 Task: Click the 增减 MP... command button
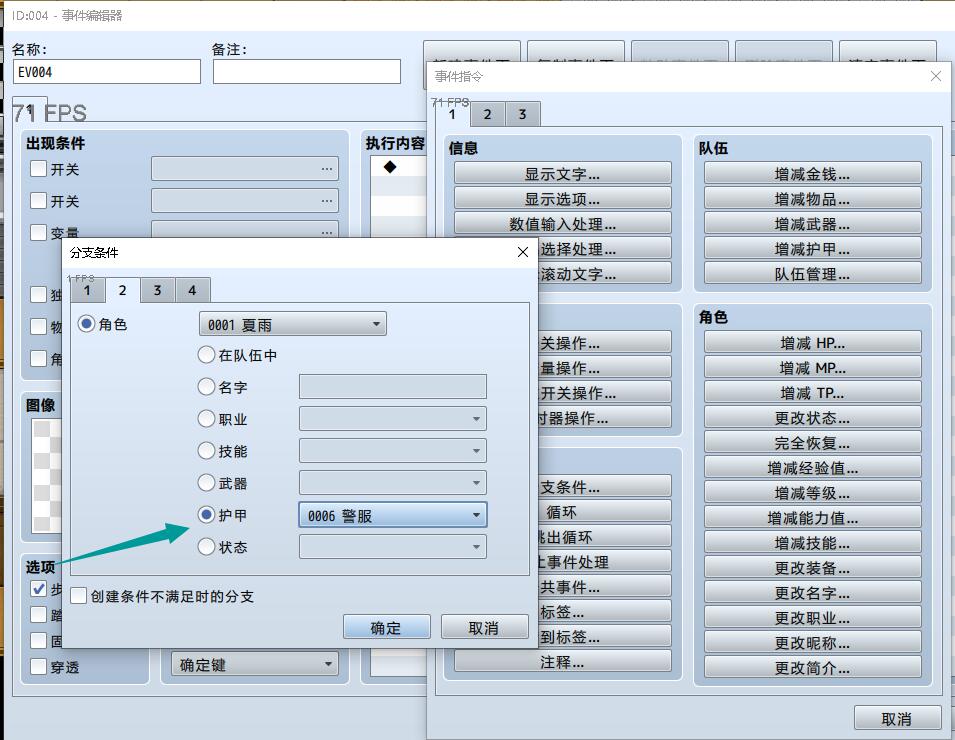(812, 367)
